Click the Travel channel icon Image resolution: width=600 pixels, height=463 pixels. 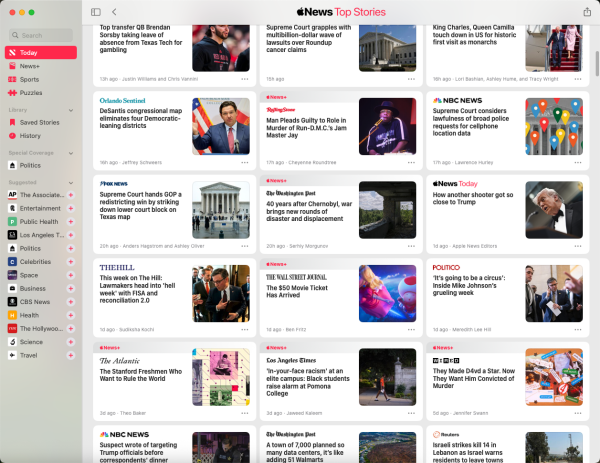point(12,355)
